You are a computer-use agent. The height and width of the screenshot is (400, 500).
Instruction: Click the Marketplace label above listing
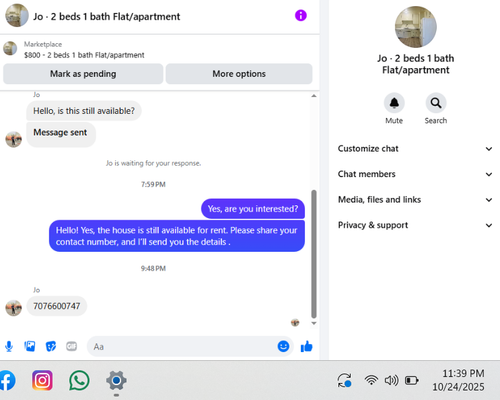coord(43,44)
